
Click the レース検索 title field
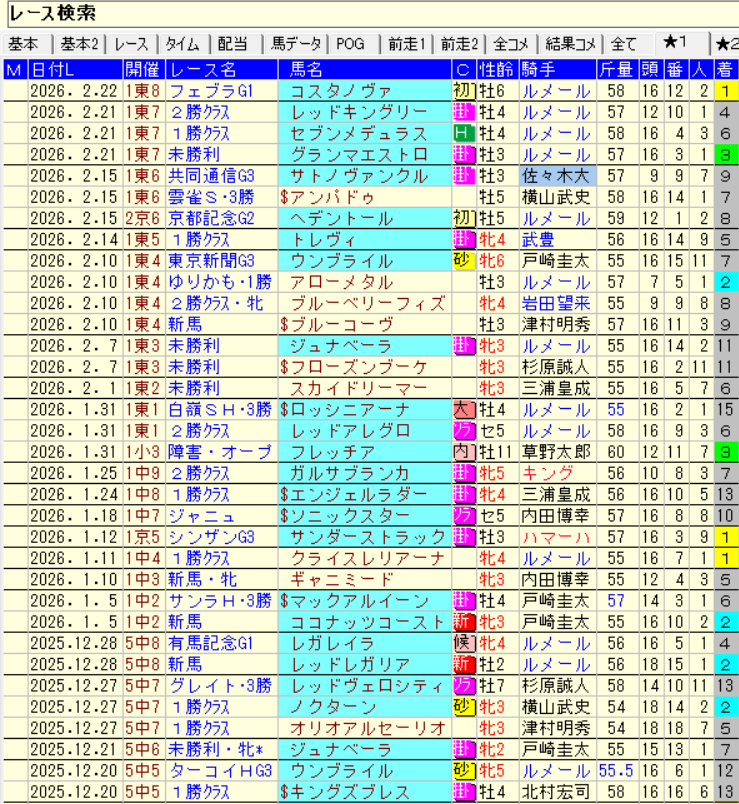click(x=373, y=14)
